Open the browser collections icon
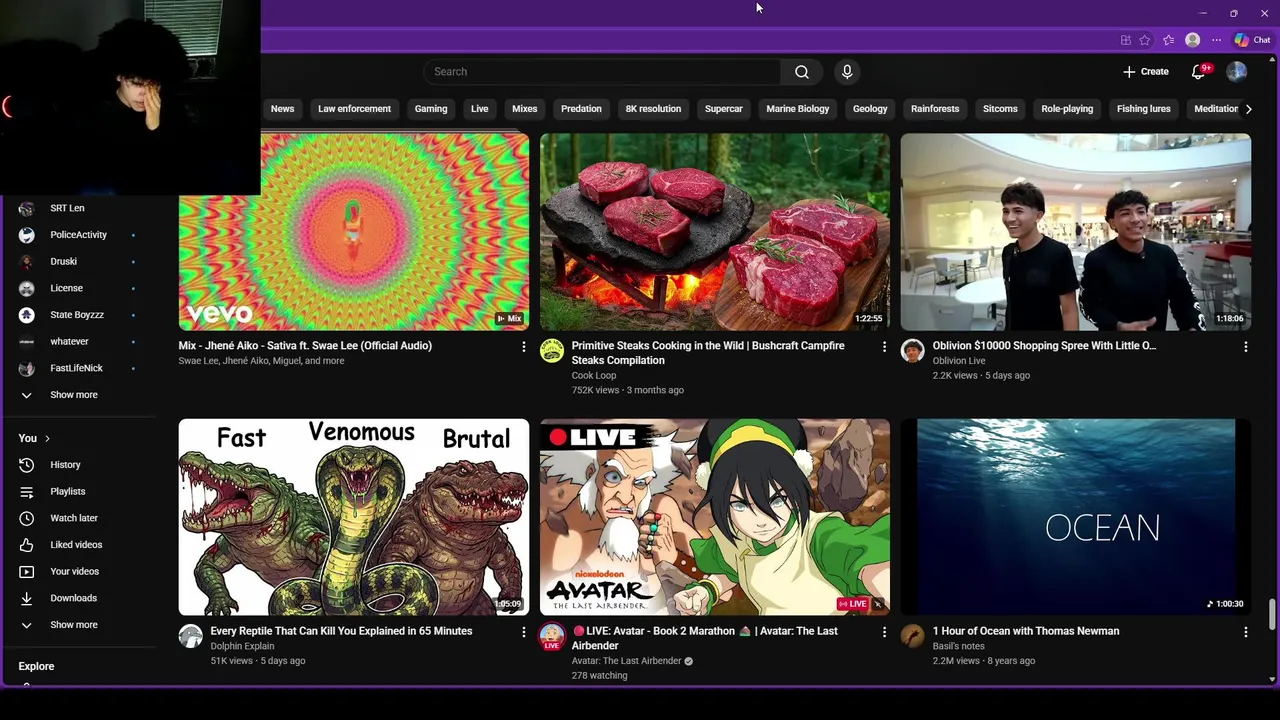 point(1168,40)
